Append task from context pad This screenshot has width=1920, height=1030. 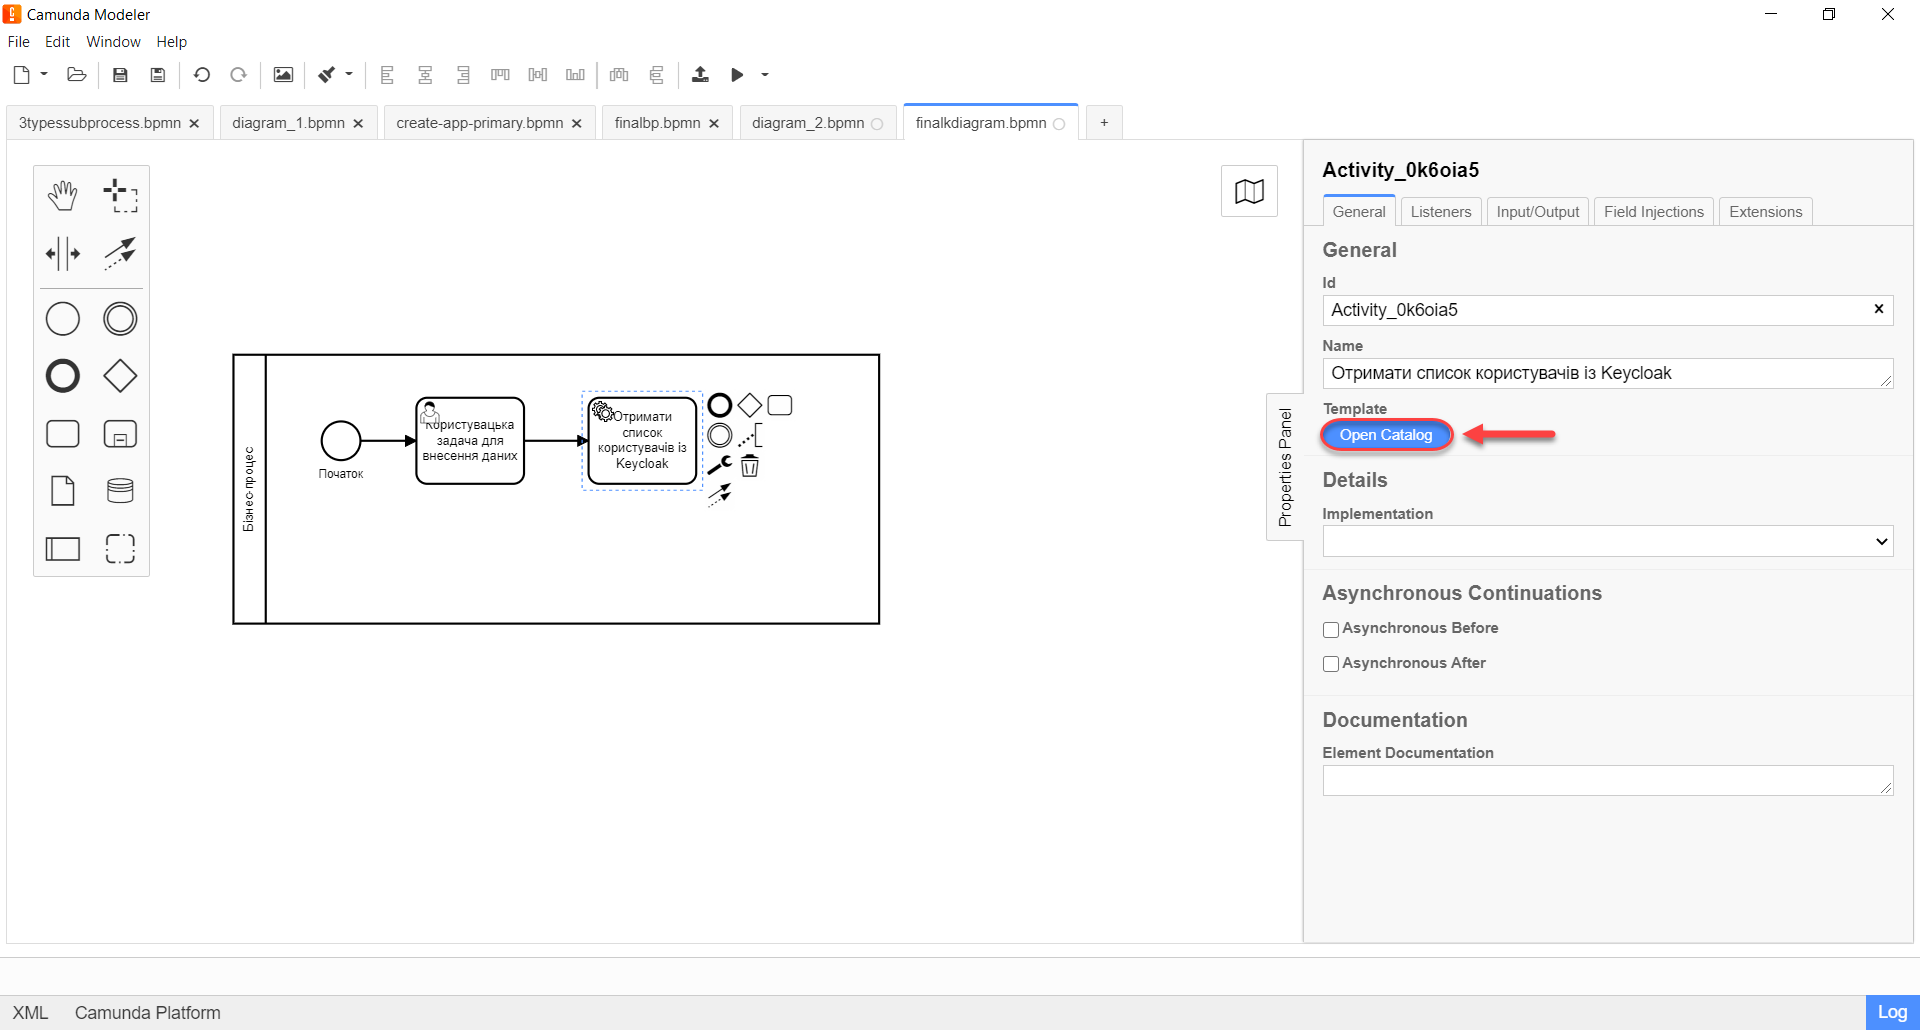click(780, 405)
